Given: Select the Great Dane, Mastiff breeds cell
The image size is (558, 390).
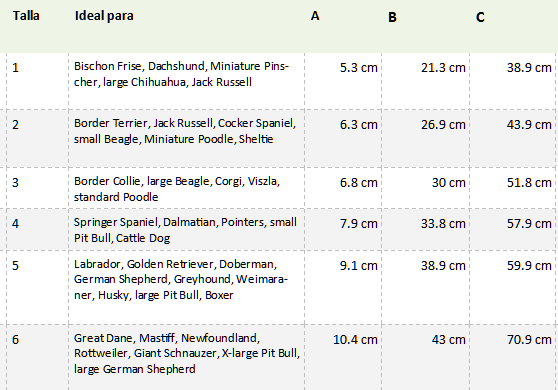Looking at the screenshot, I should (x=186, y=357).
